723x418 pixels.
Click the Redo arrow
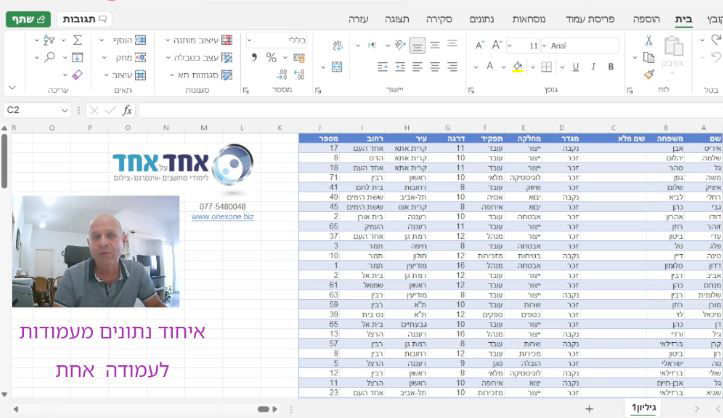pos(716,57)
